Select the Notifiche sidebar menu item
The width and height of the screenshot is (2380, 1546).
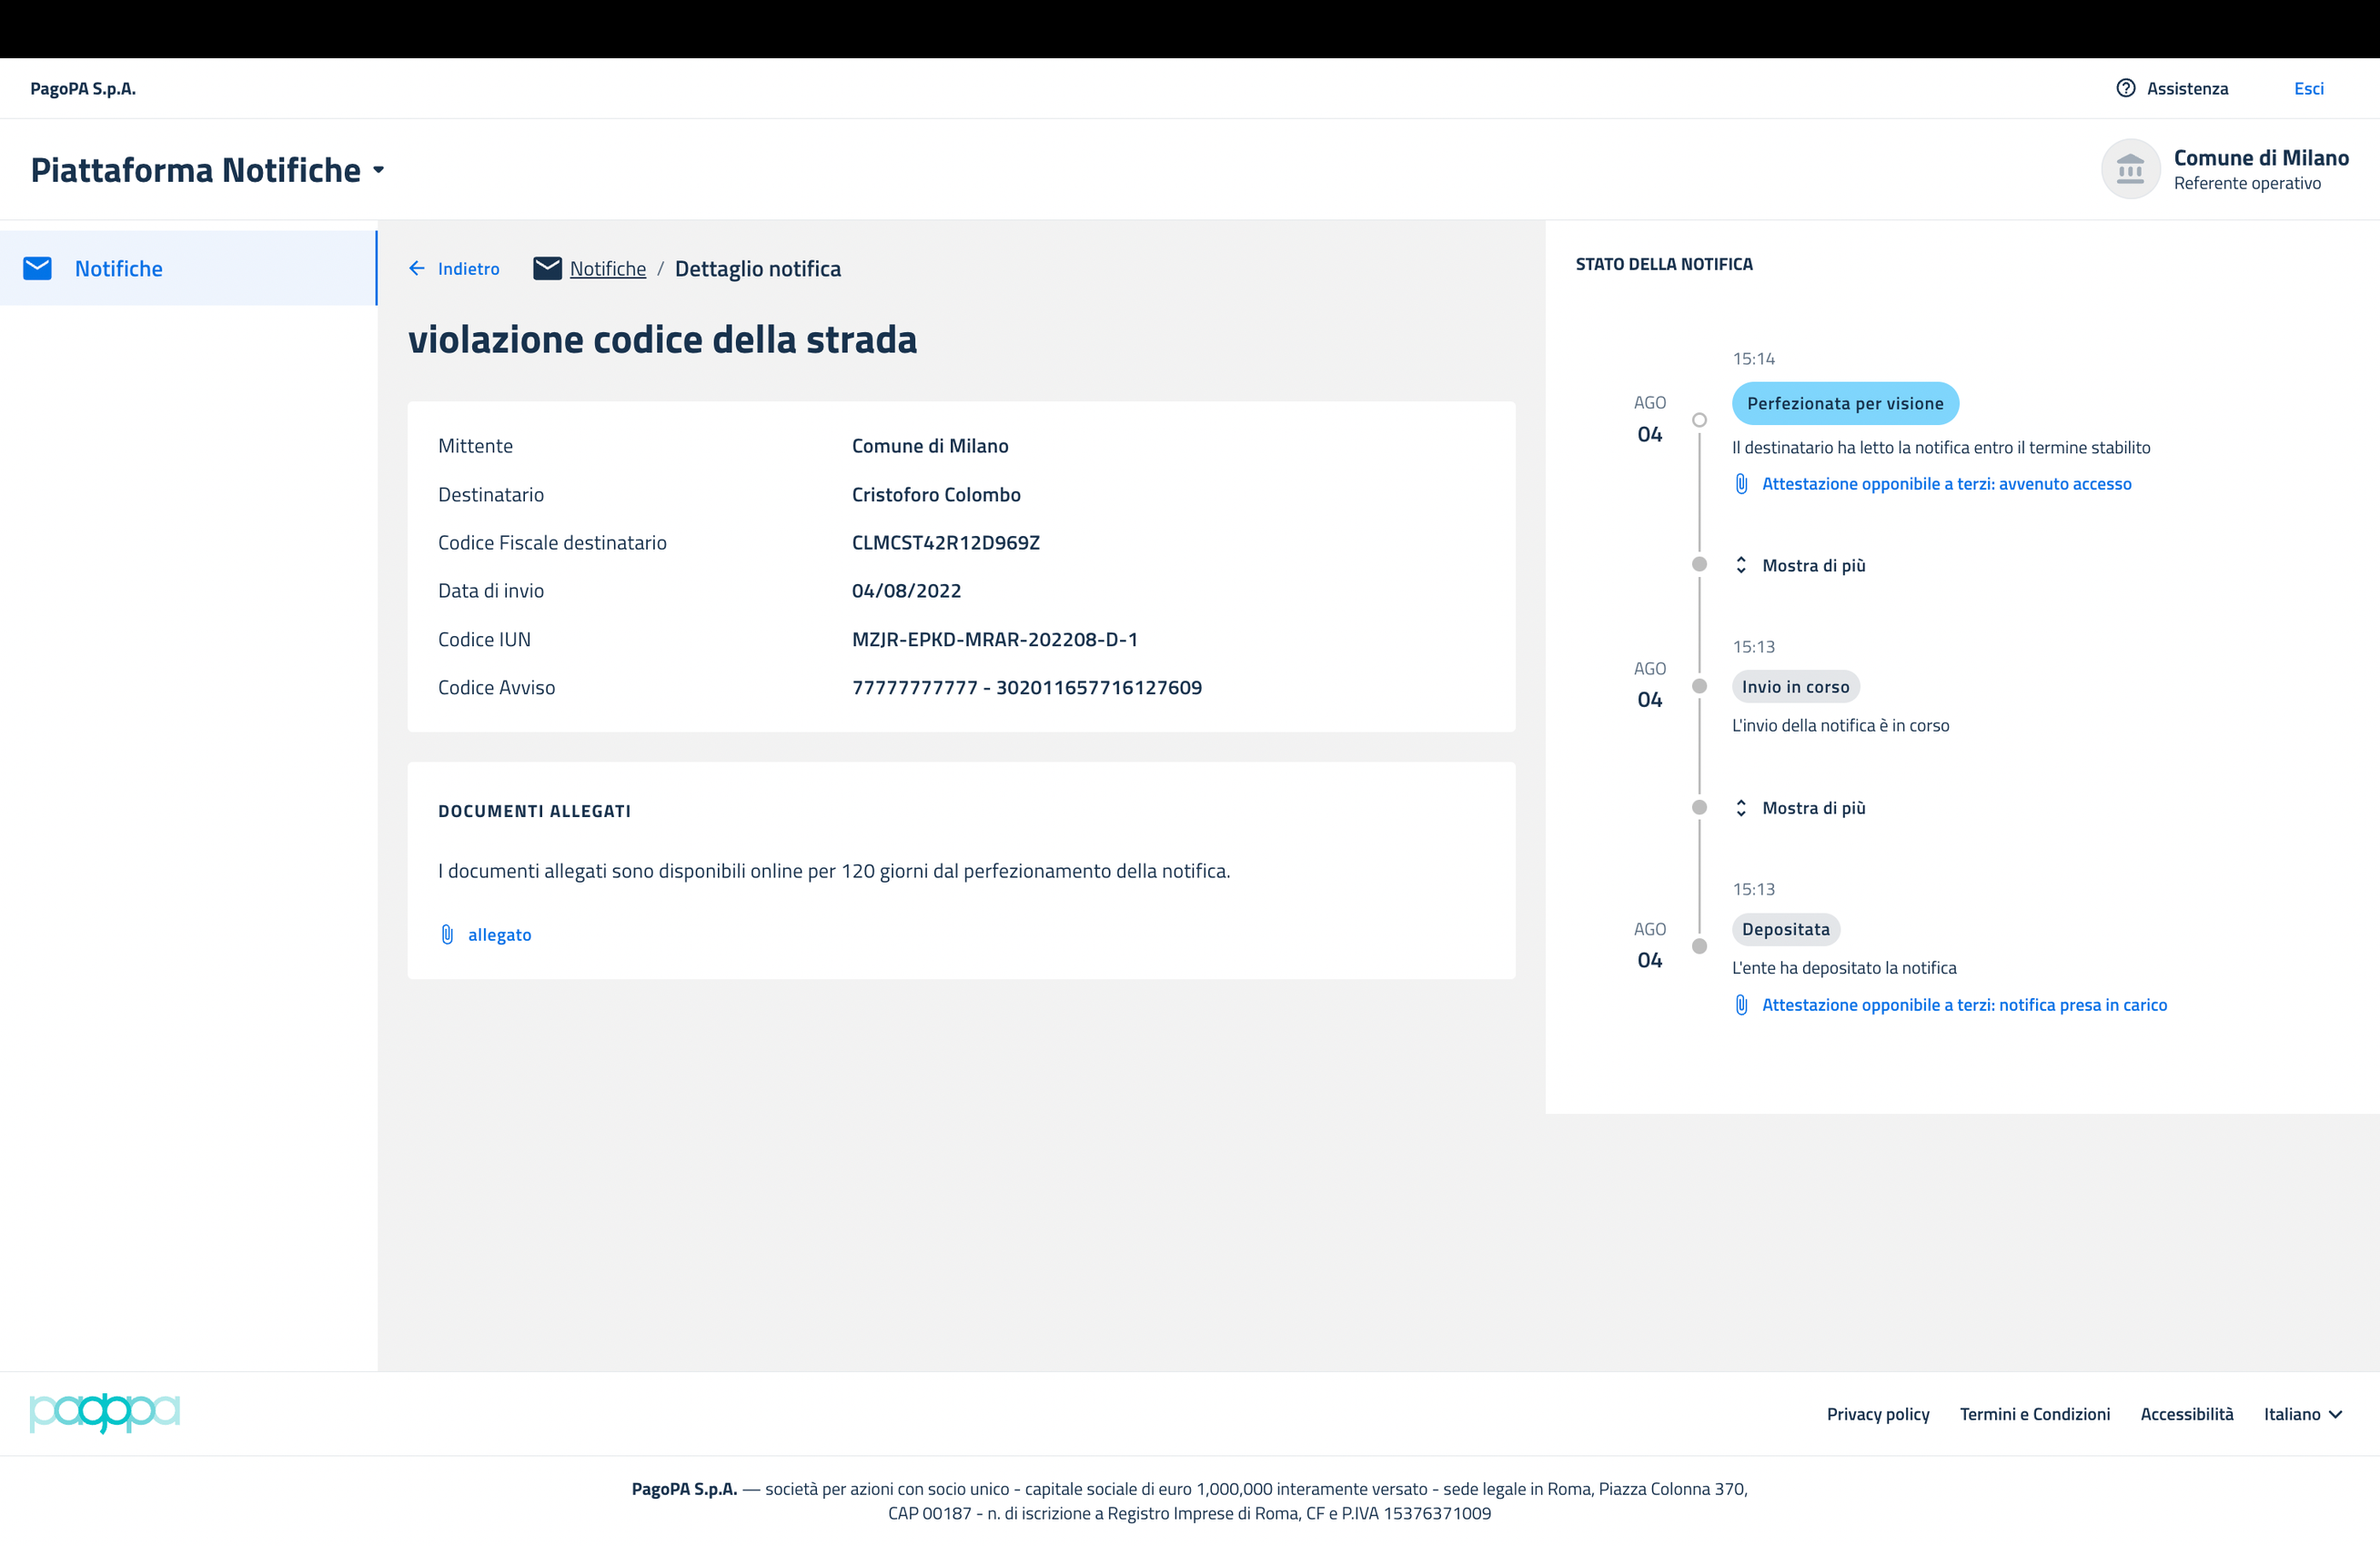point(118,268)
